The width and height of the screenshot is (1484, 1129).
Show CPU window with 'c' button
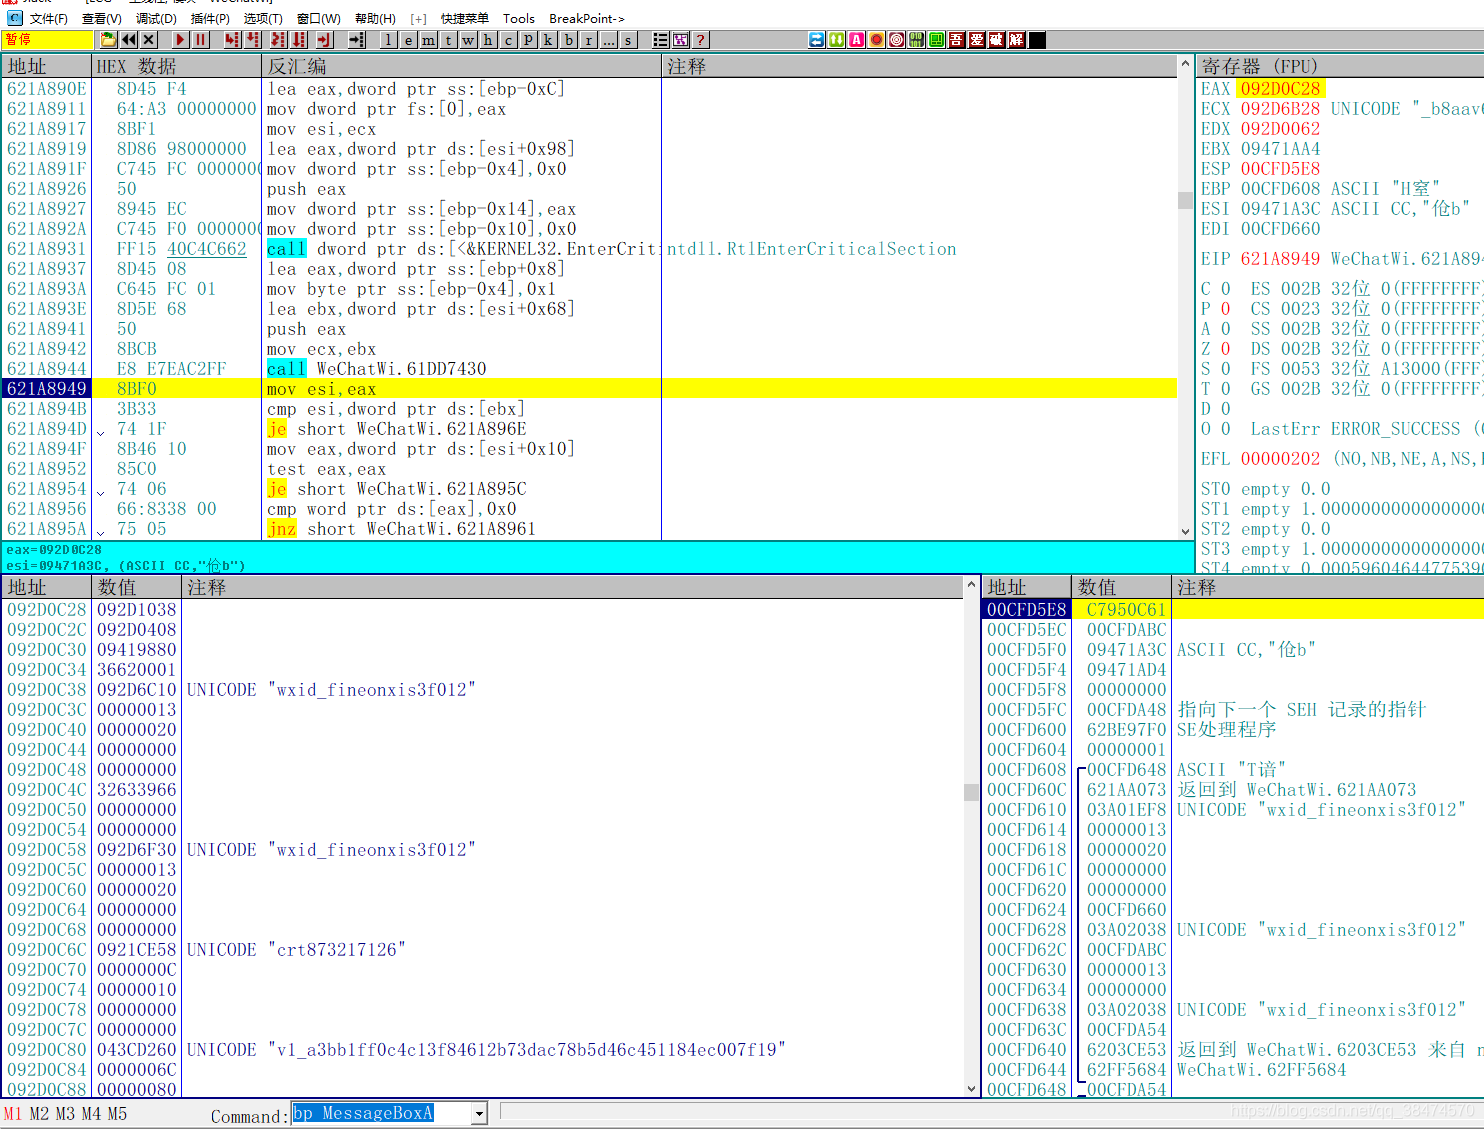point(509,40)
